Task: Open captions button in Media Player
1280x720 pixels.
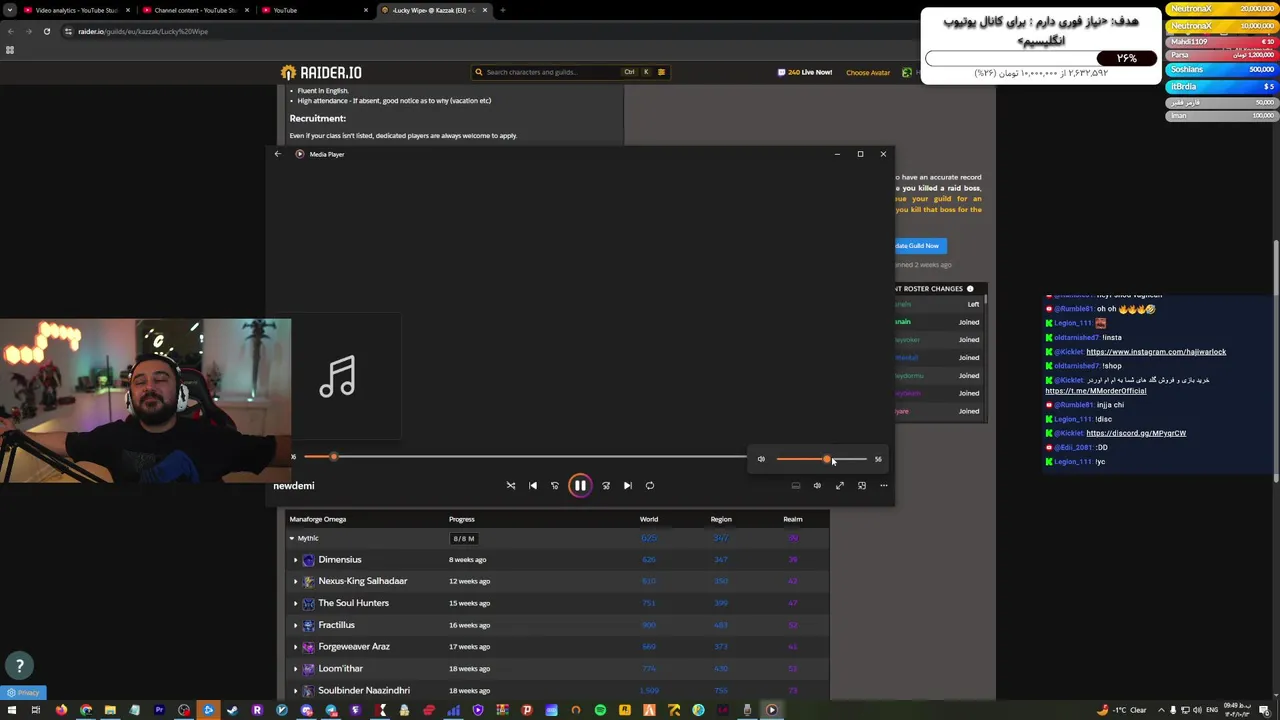Action: [796, 485]
